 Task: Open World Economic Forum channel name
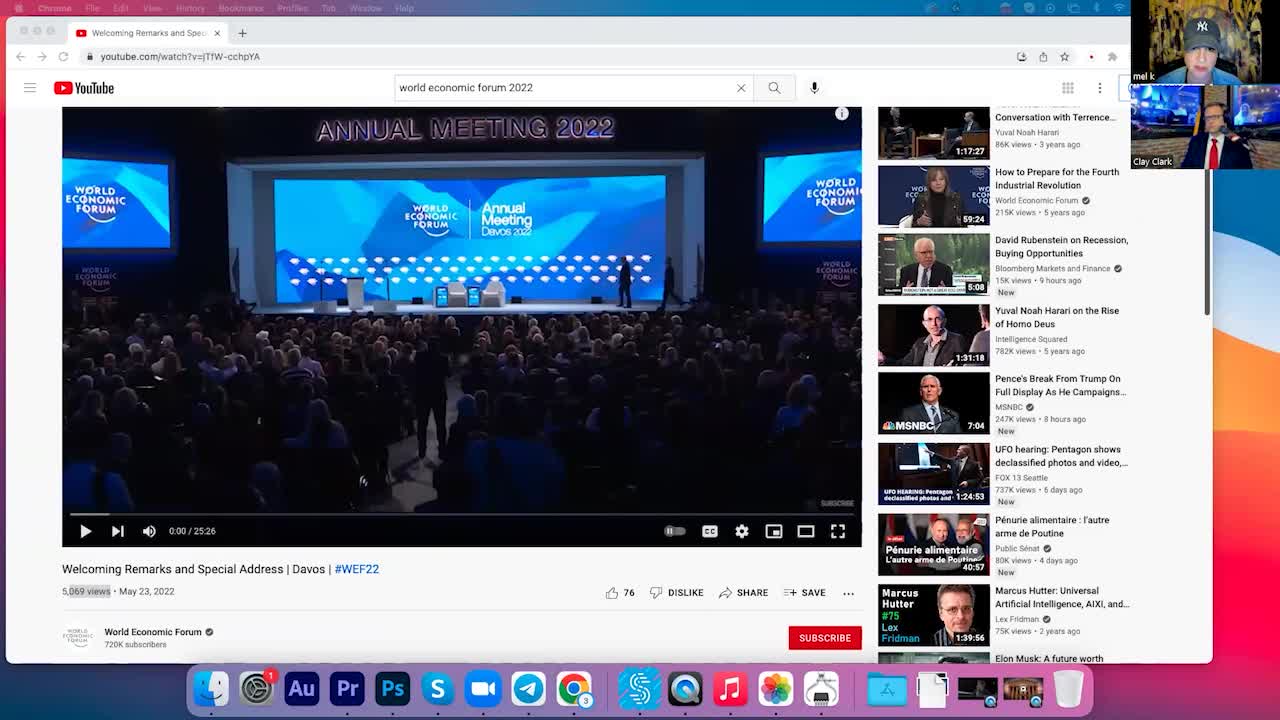coord(153,632)
